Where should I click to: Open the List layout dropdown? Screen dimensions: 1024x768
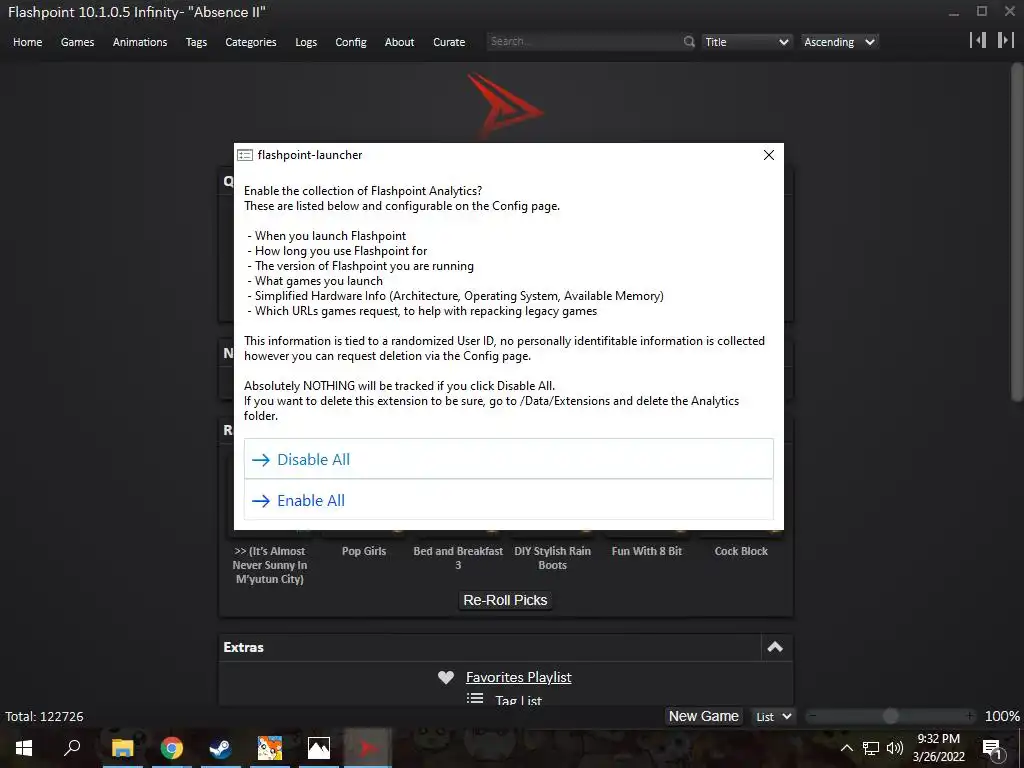(x=773, y=716)
